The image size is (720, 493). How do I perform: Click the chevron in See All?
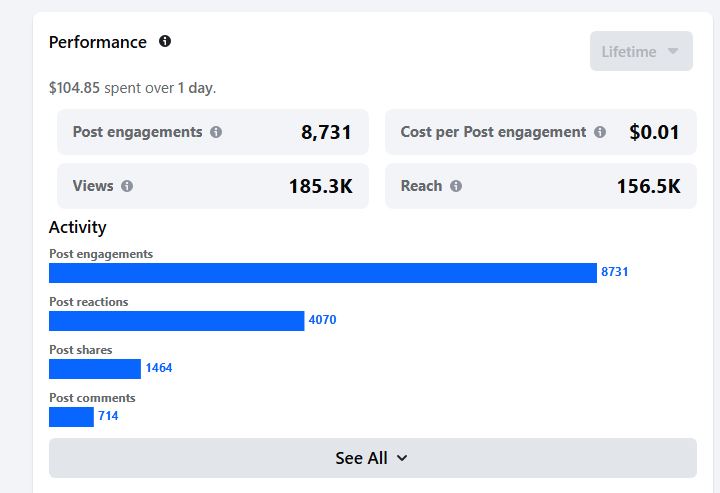402,458
